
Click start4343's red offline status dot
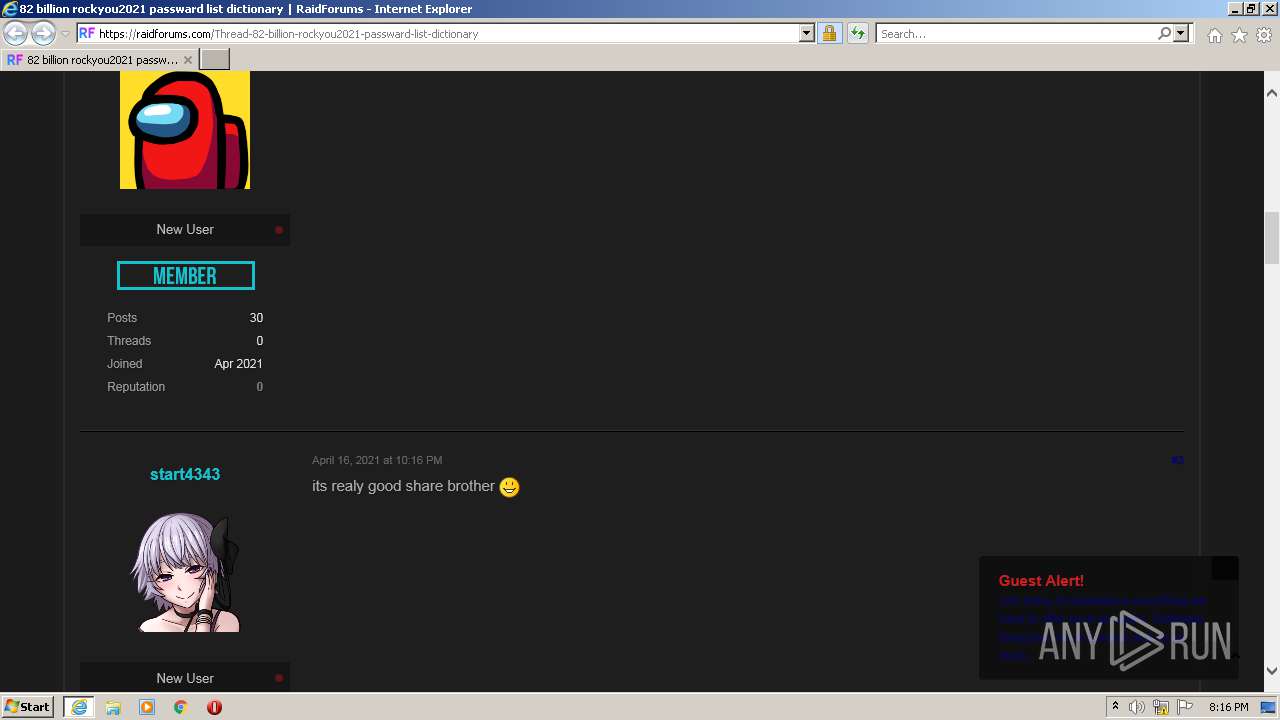pyautogui.click(x=279, y=678)
